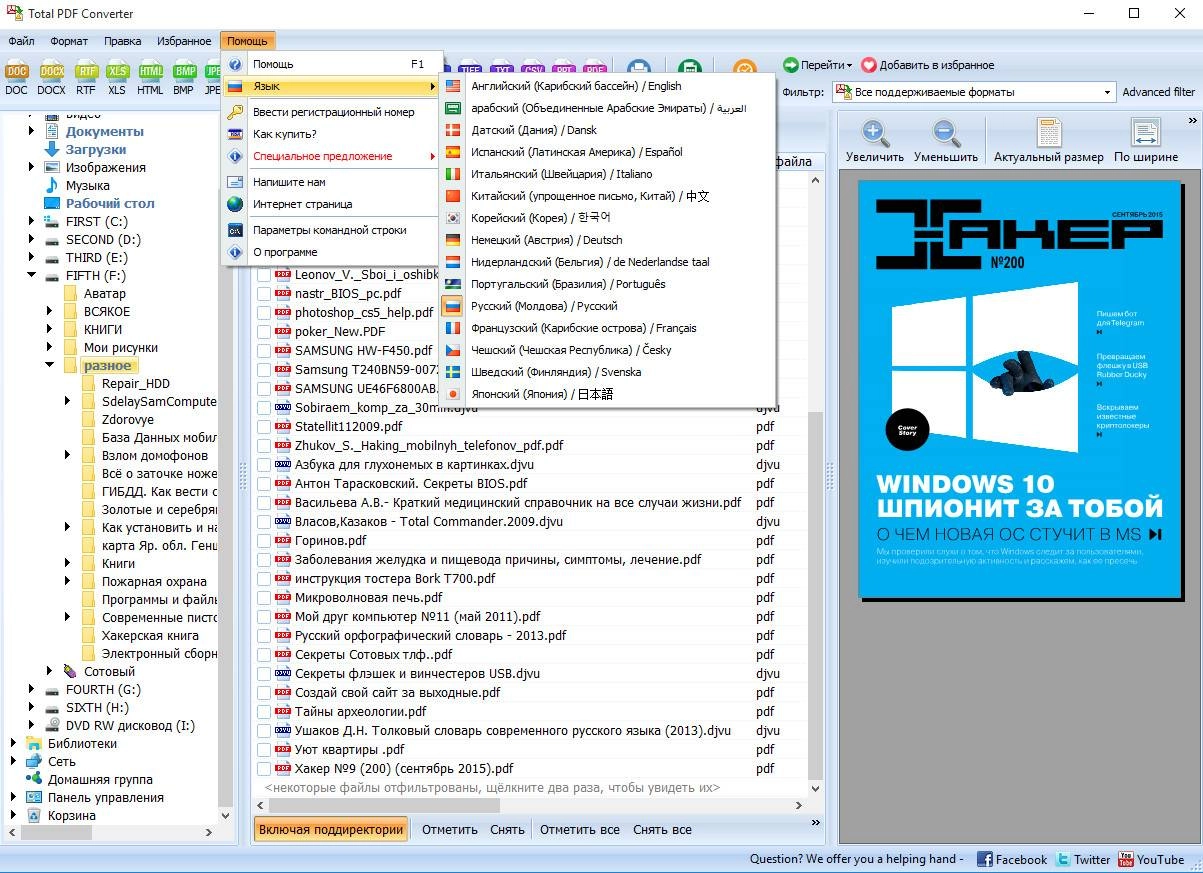Select DVD RW дисковод (I:) drive
1203x873 pixels.
click(x=130, y=725)
